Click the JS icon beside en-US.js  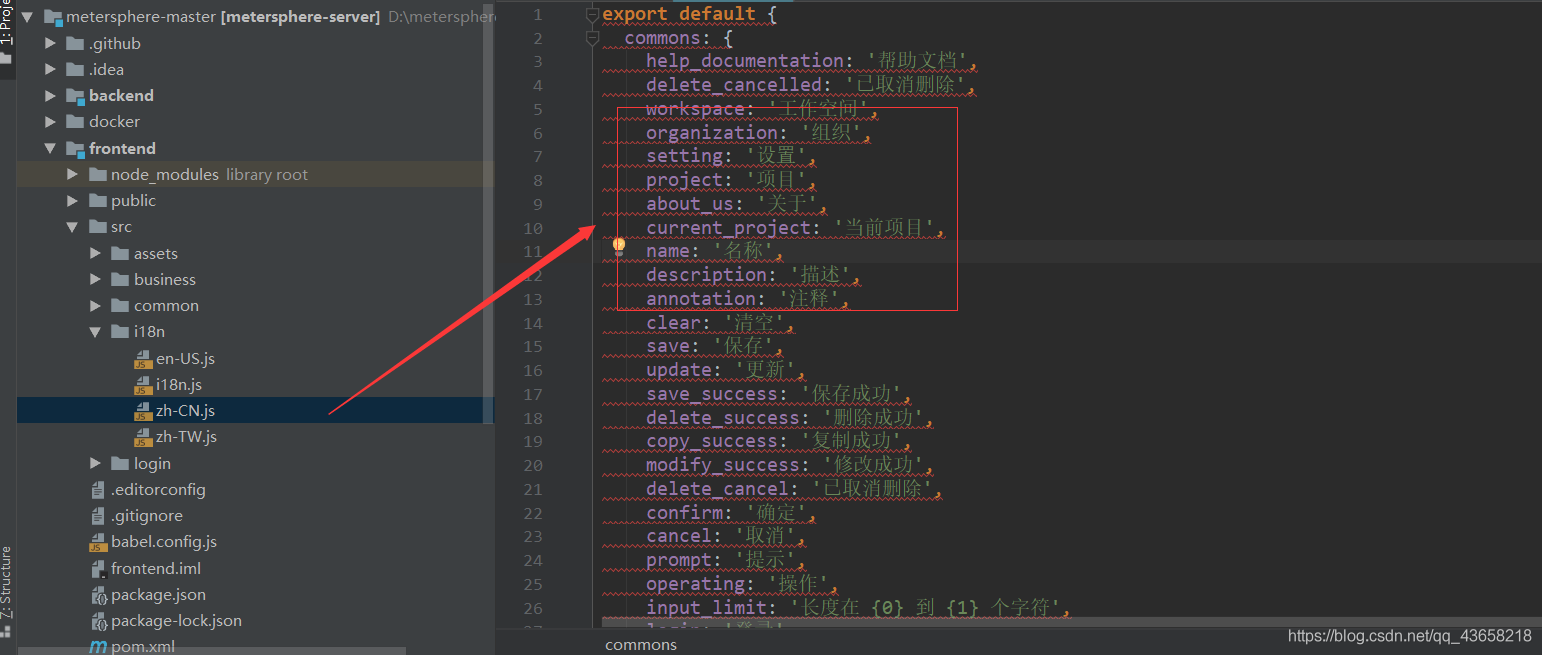tap(145, 358)
